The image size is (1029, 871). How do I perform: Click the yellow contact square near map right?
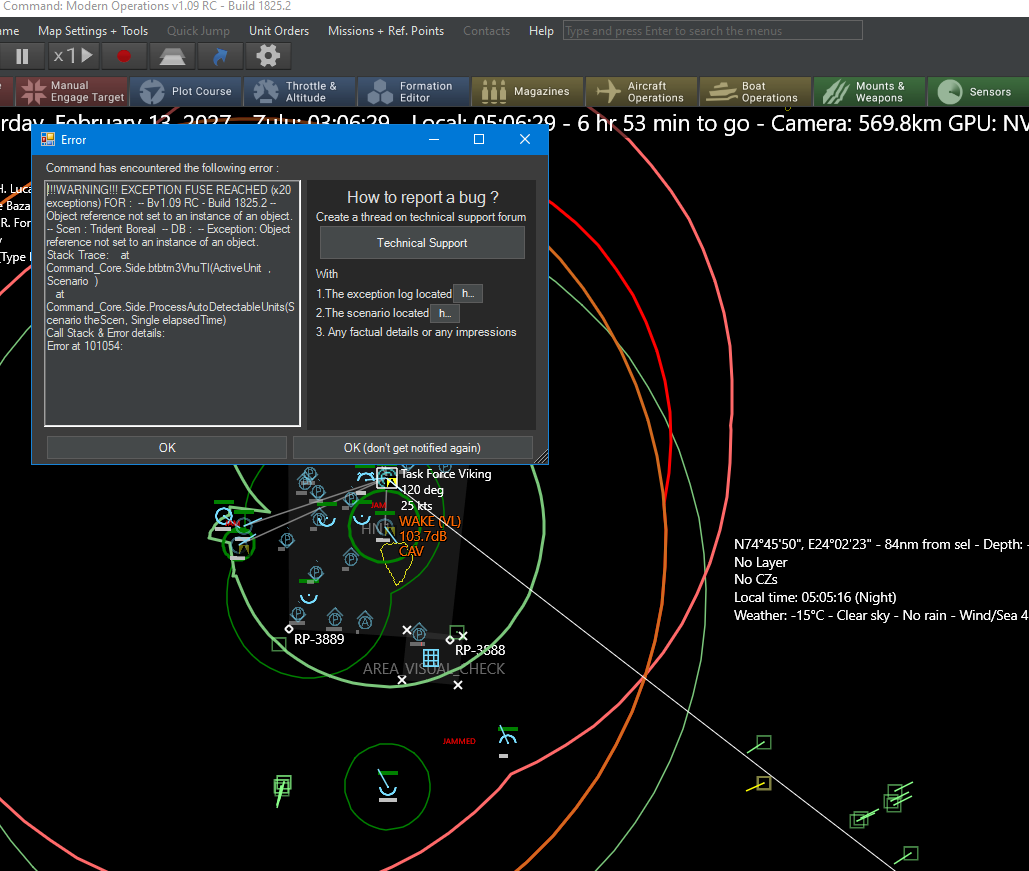[763, 783]
